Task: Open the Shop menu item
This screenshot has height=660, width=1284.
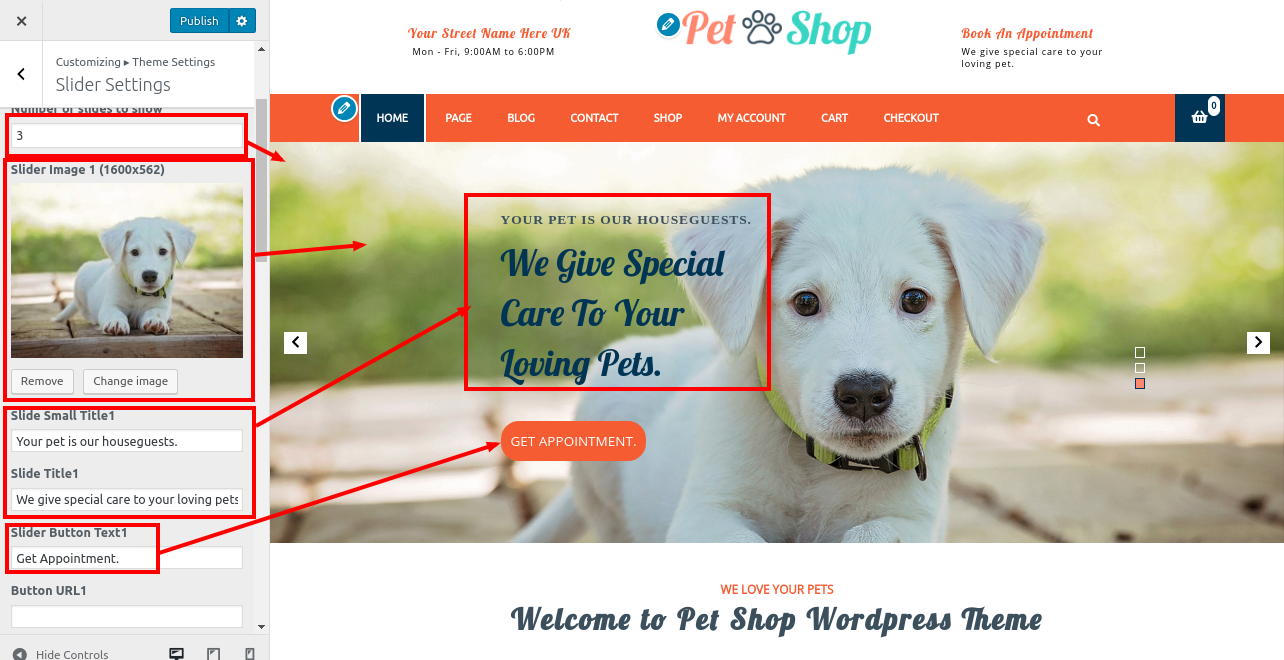Action: point(668,118)
